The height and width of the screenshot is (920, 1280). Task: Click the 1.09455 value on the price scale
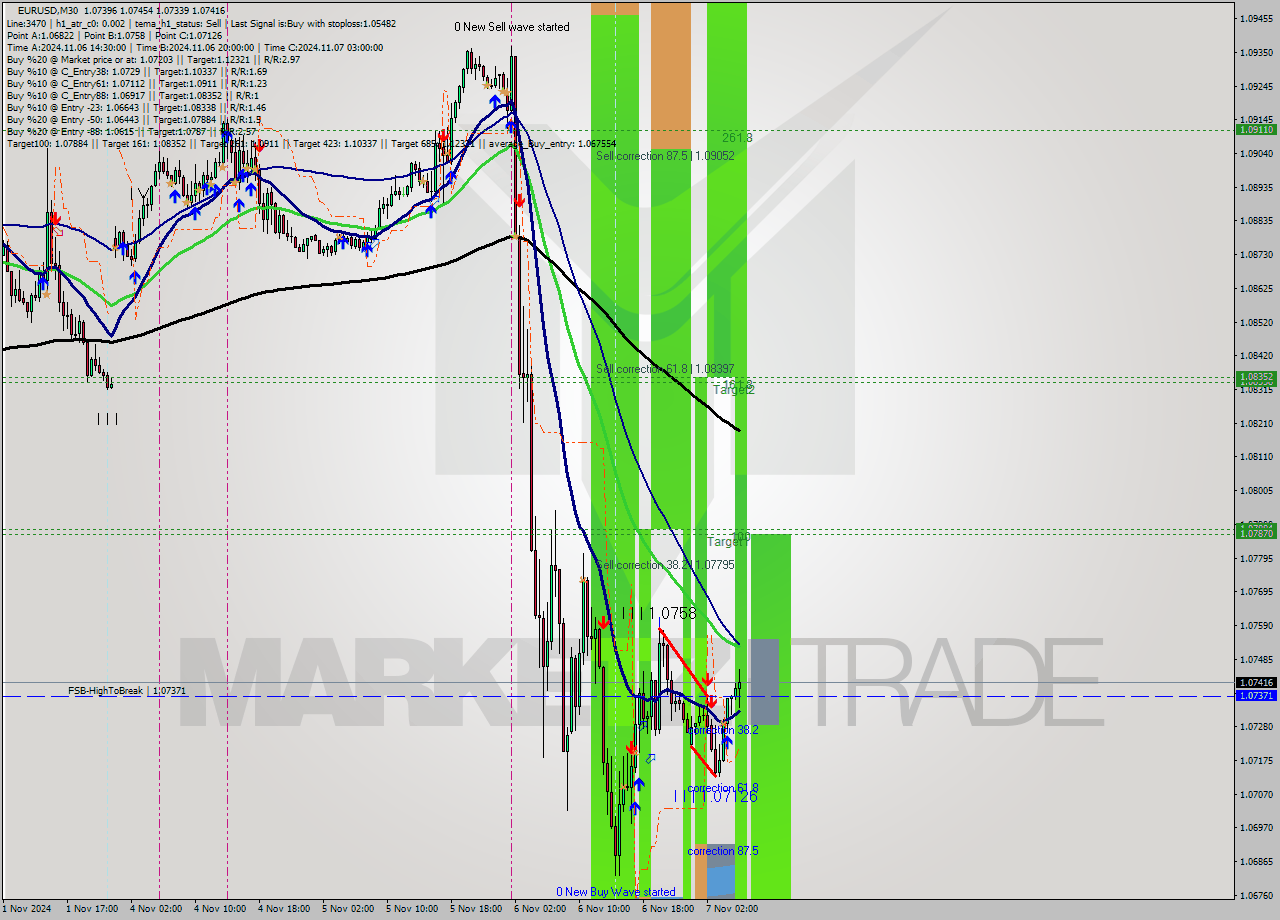coord(1257,18)
